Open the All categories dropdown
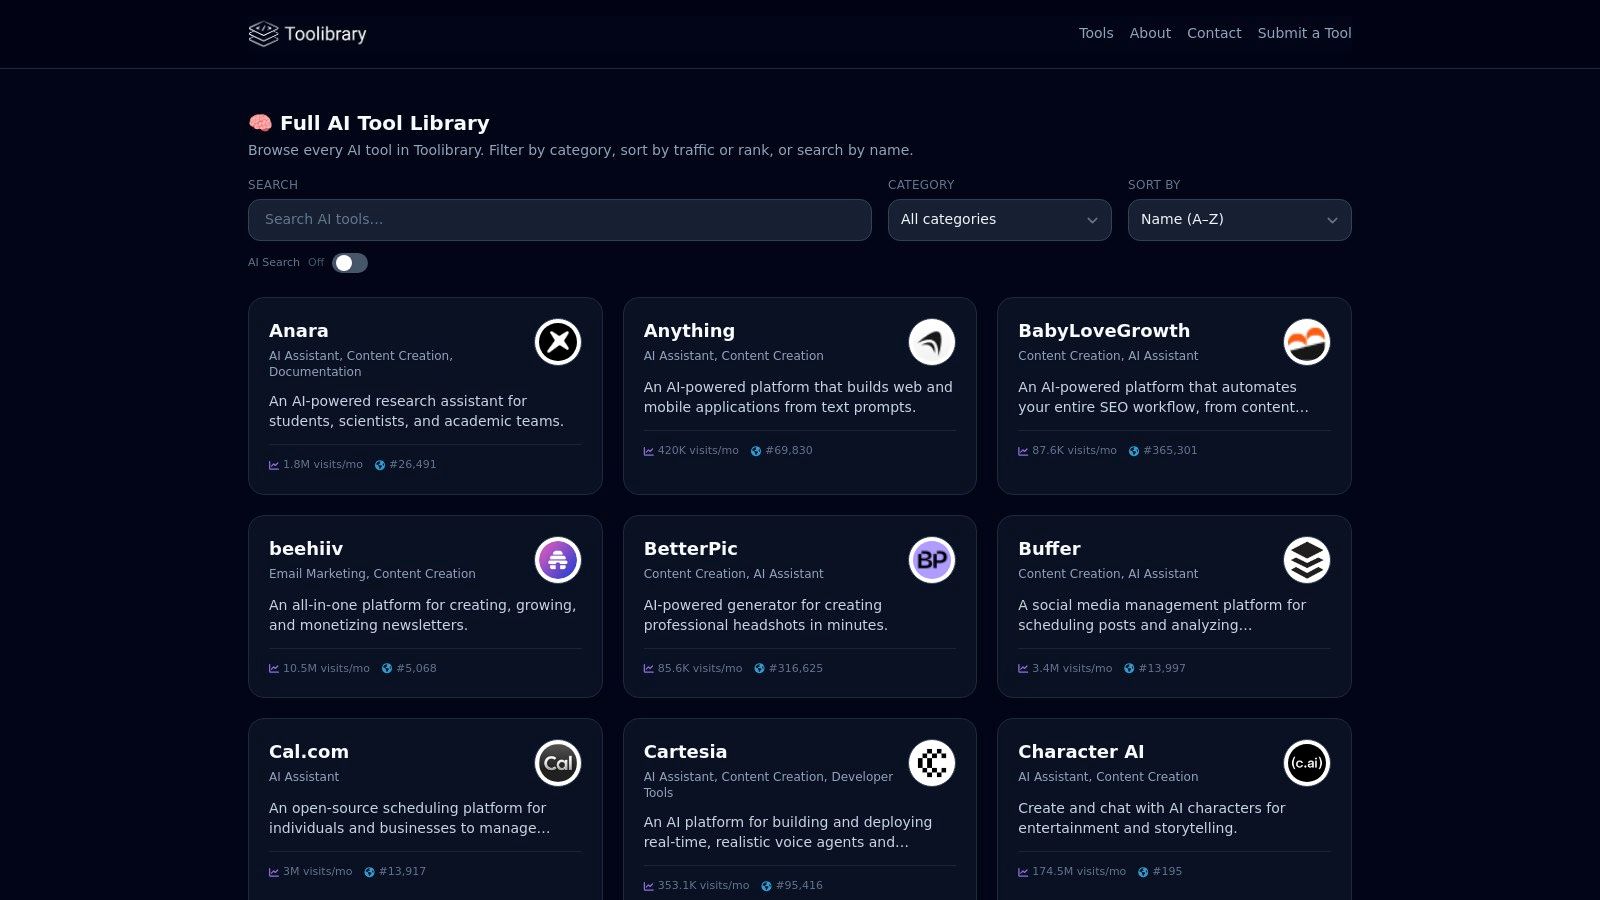 pyautogui.click(x=1000, y=220)
